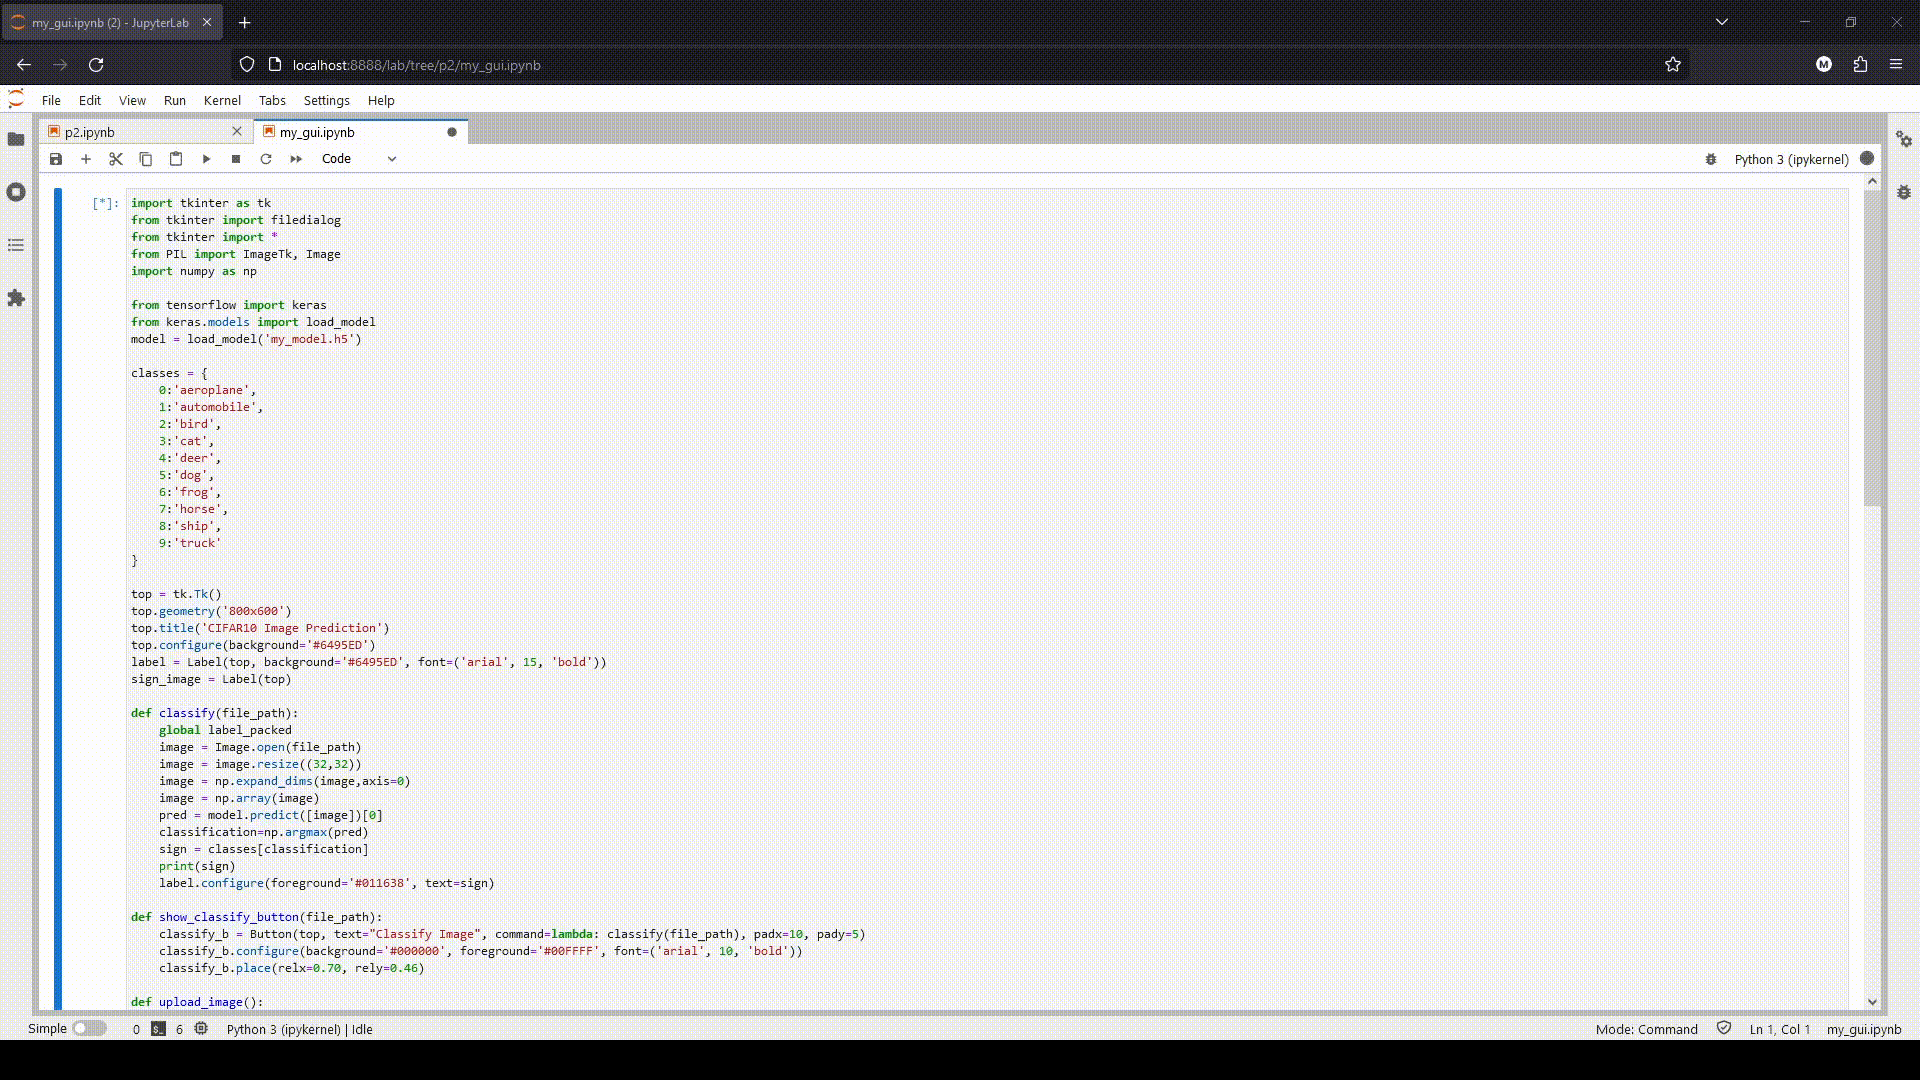Click the kernel status circle indicator

[x=1867, y=158]
